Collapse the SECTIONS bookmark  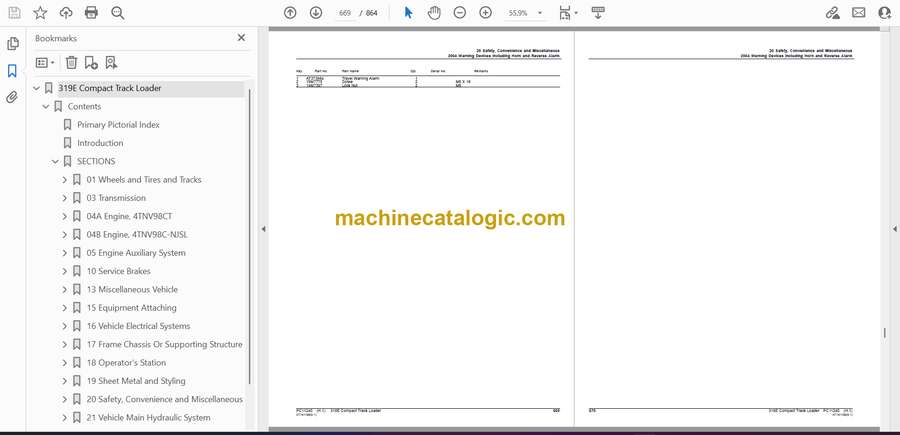pyautogui.click(x=55, y=162)
